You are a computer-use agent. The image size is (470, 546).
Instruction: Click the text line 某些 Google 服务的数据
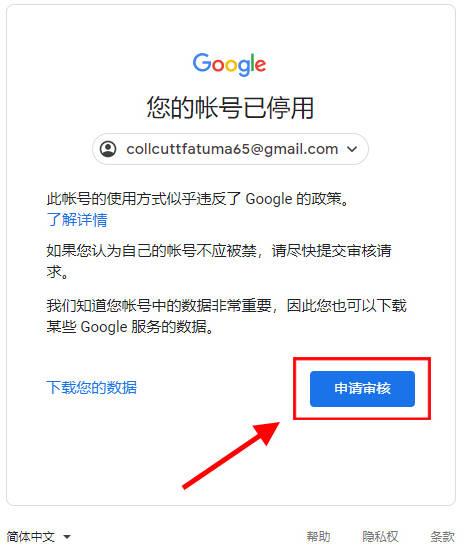(x=130, y=327)
